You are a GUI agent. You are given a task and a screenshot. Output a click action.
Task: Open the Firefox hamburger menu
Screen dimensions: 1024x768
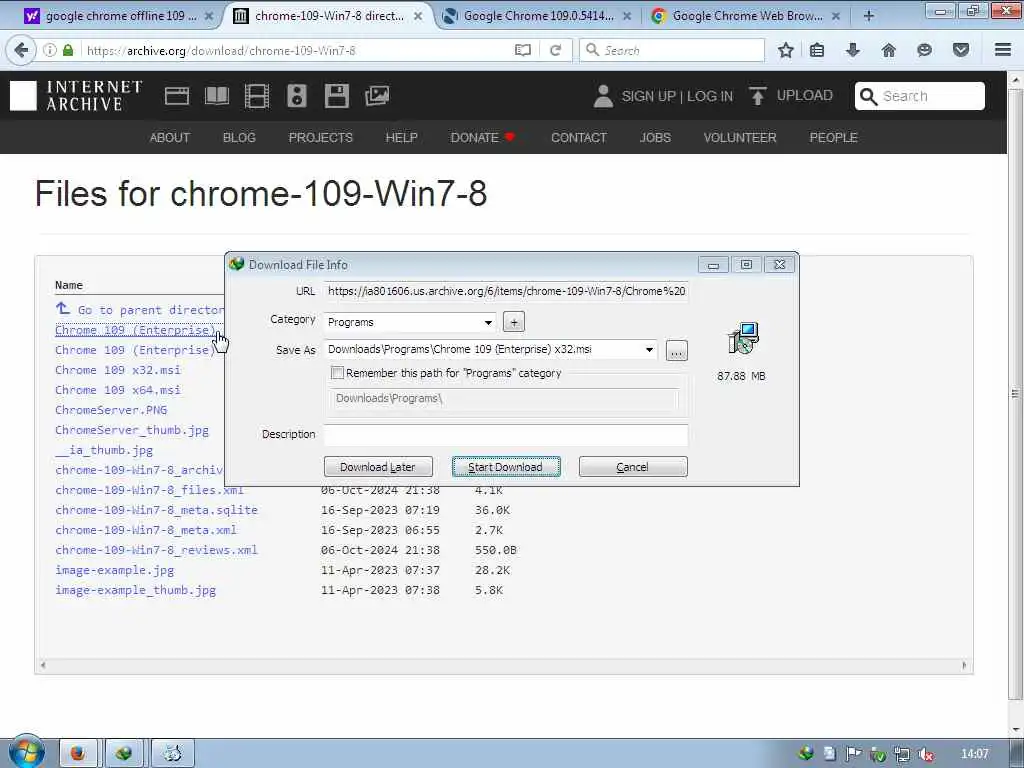pyautogui.click(x=1003, y=50)
